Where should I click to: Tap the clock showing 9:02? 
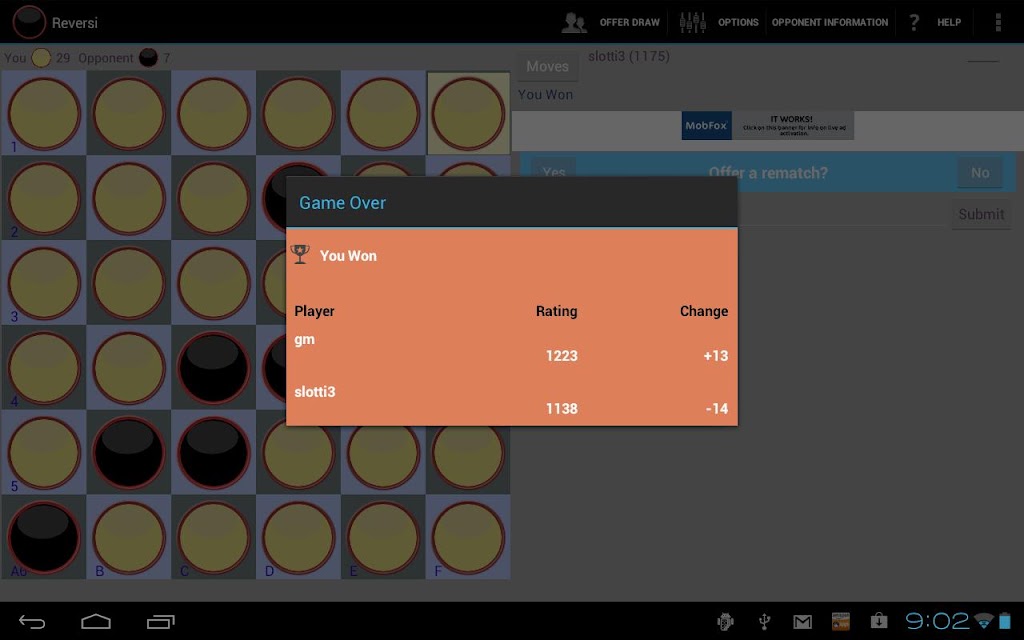936,621
